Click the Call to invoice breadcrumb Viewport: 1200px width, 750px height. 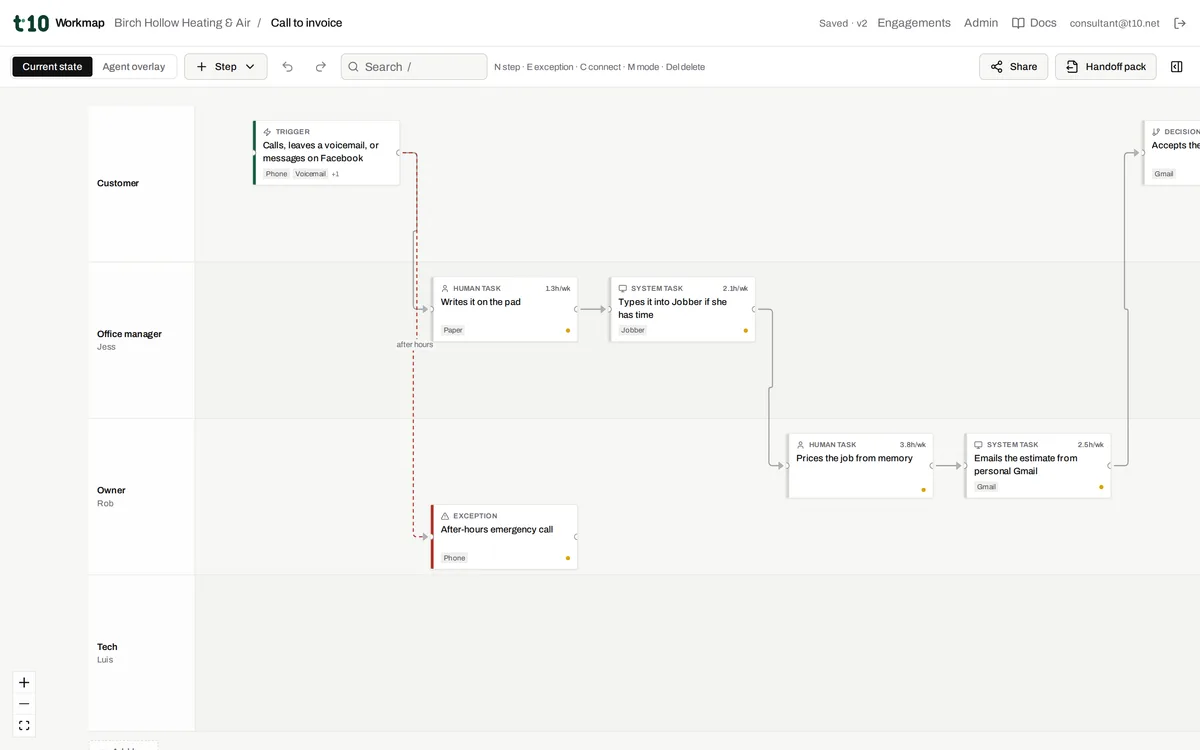(306, 23)
